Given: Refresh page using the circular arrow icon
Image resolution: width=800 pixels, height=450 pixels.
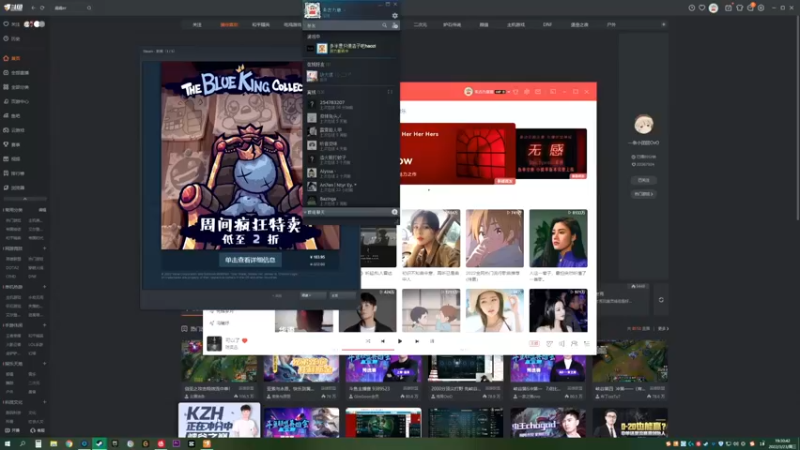Looking at the screenshot, I should click(x=42, y=8).
